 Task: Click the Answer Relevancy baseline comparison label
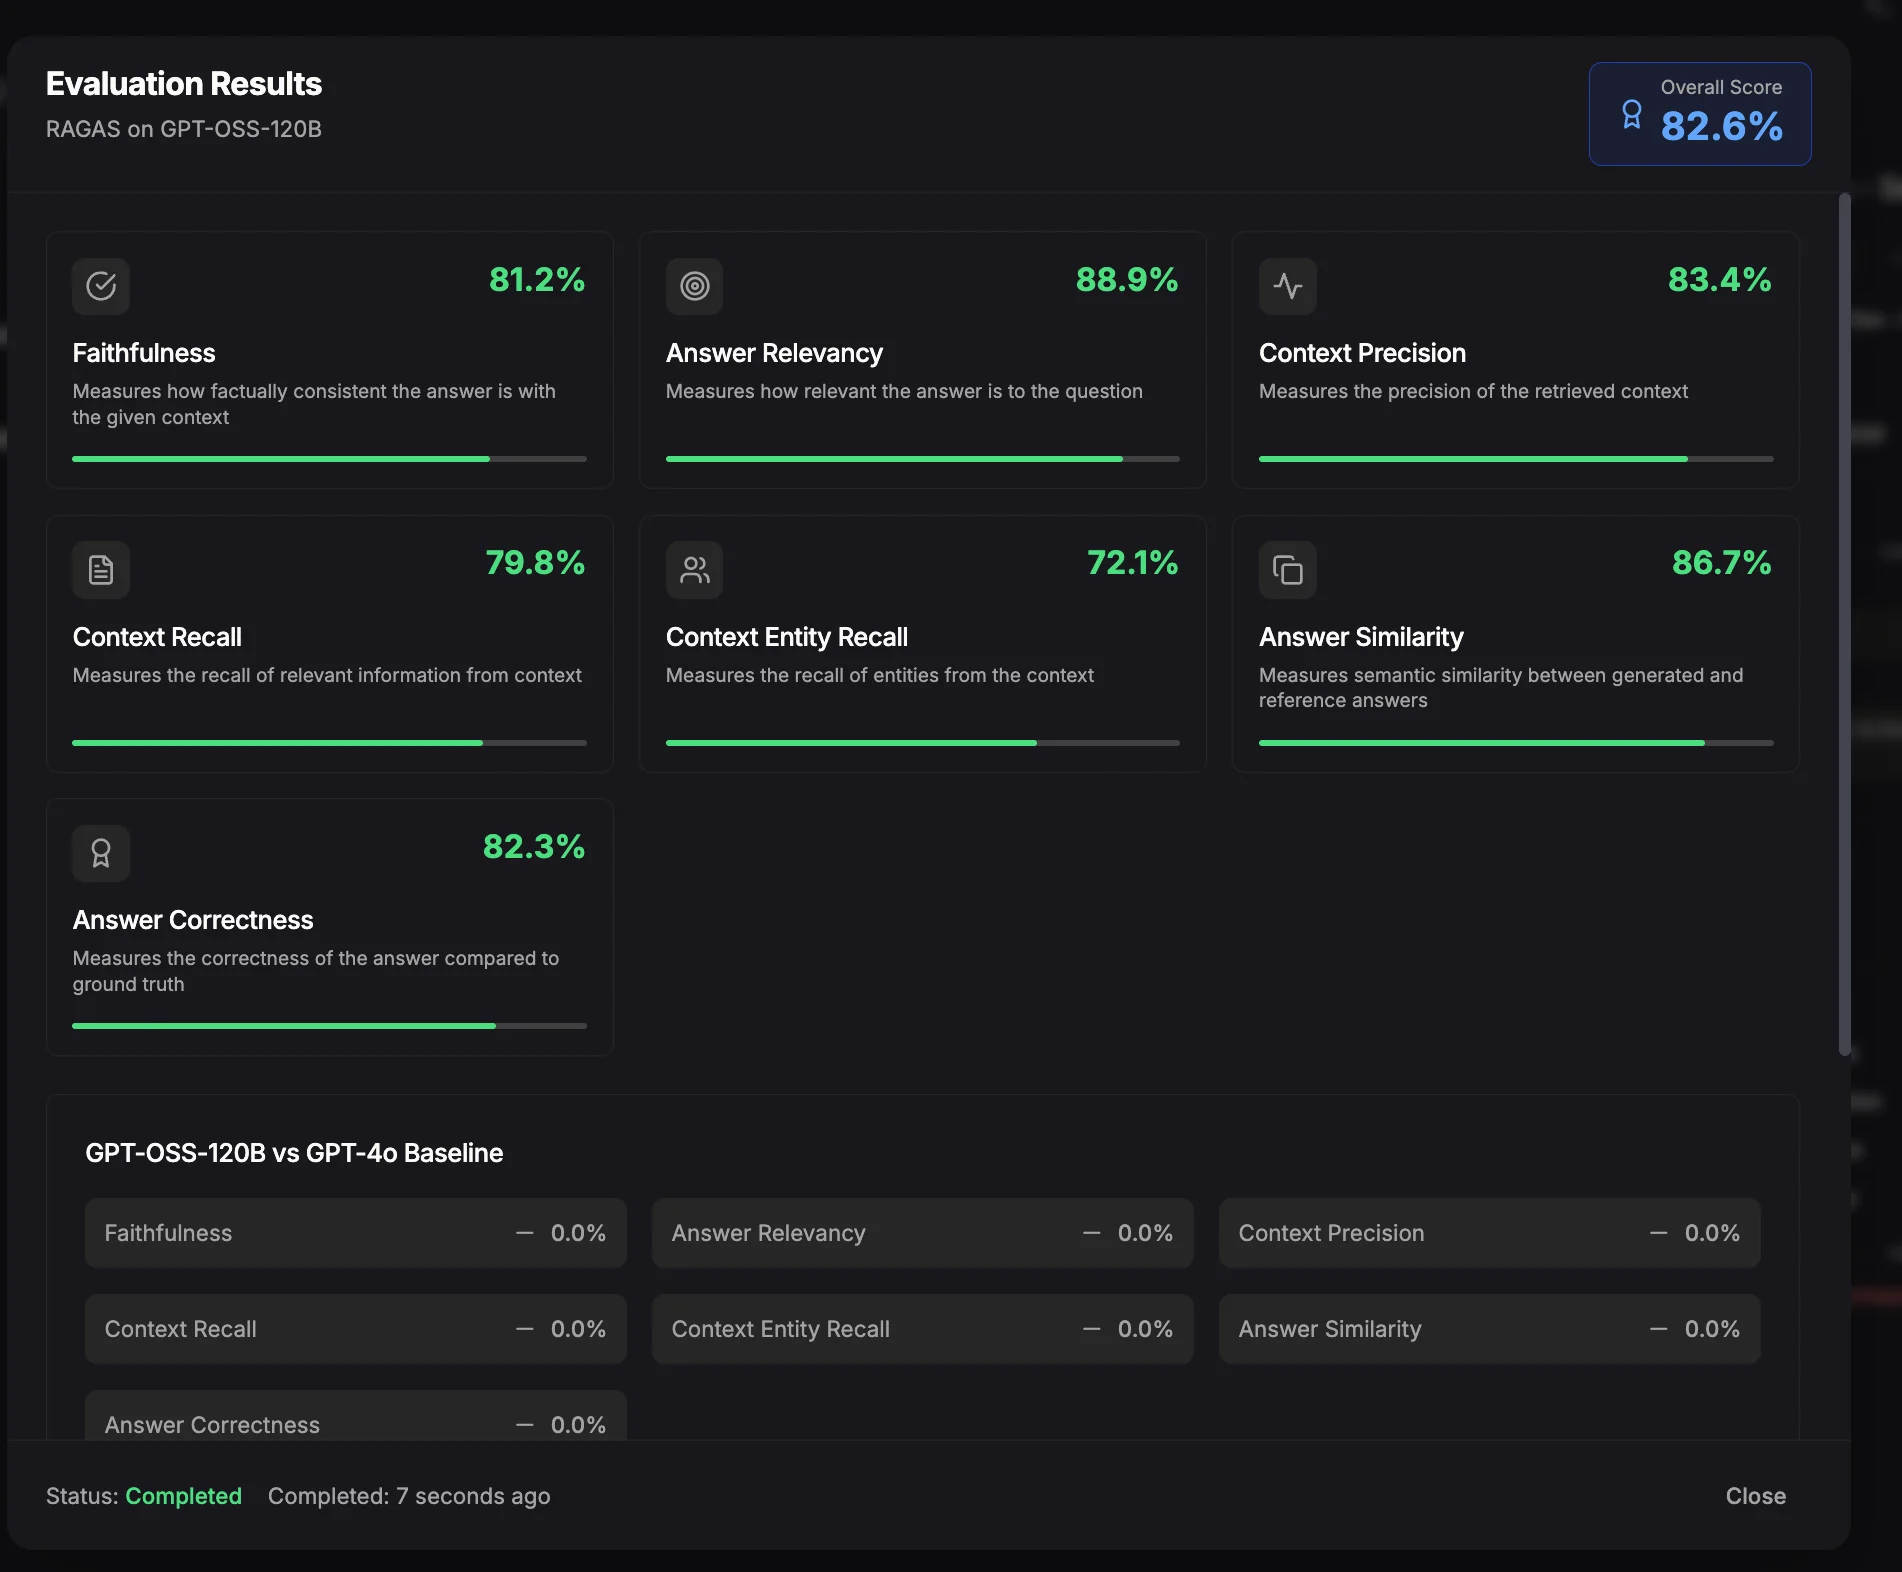768,1233
